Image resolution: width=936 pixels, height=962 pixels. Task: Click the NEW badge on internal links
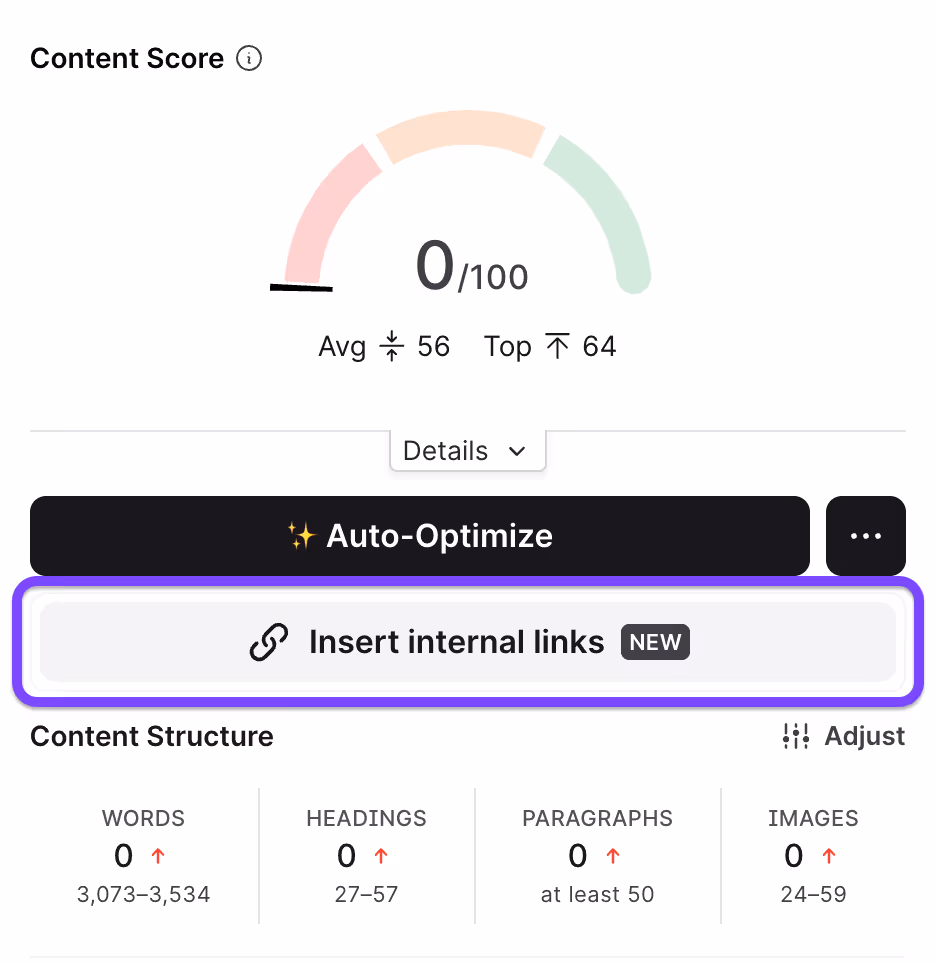click(655, 642)
